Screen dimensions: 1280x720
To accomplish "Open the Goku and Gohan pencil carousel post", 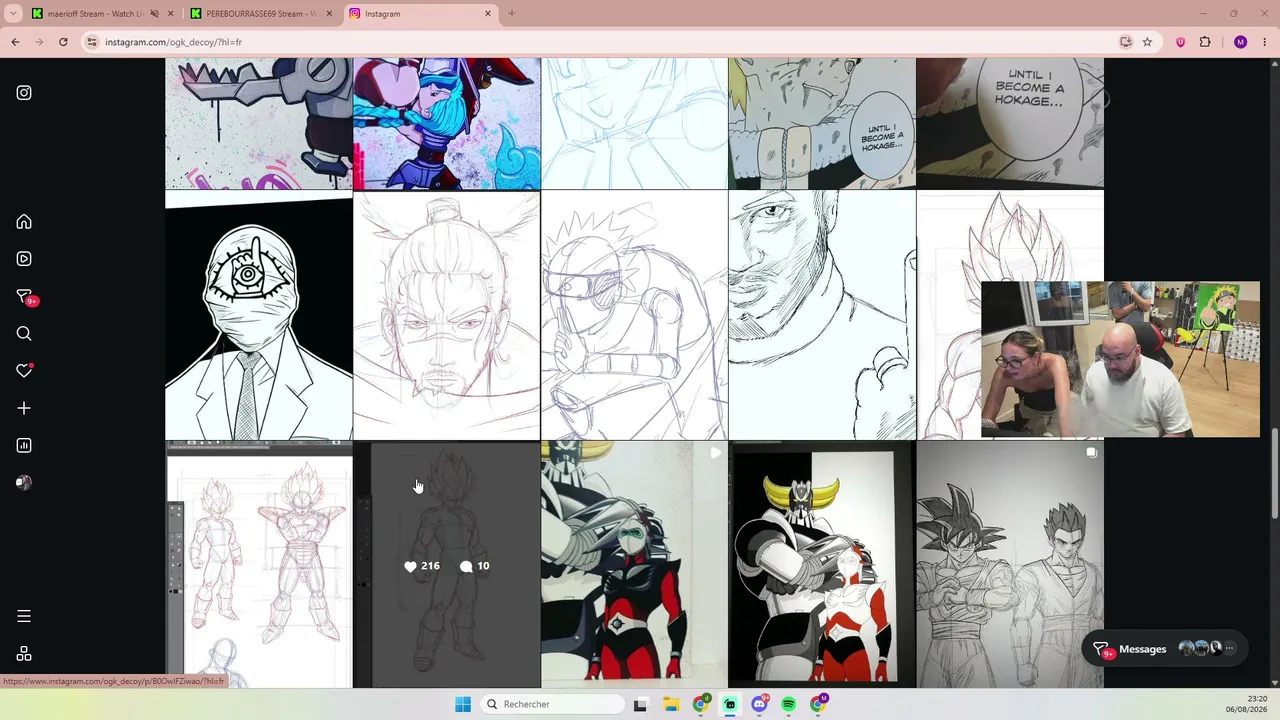I will point(1010,565).
